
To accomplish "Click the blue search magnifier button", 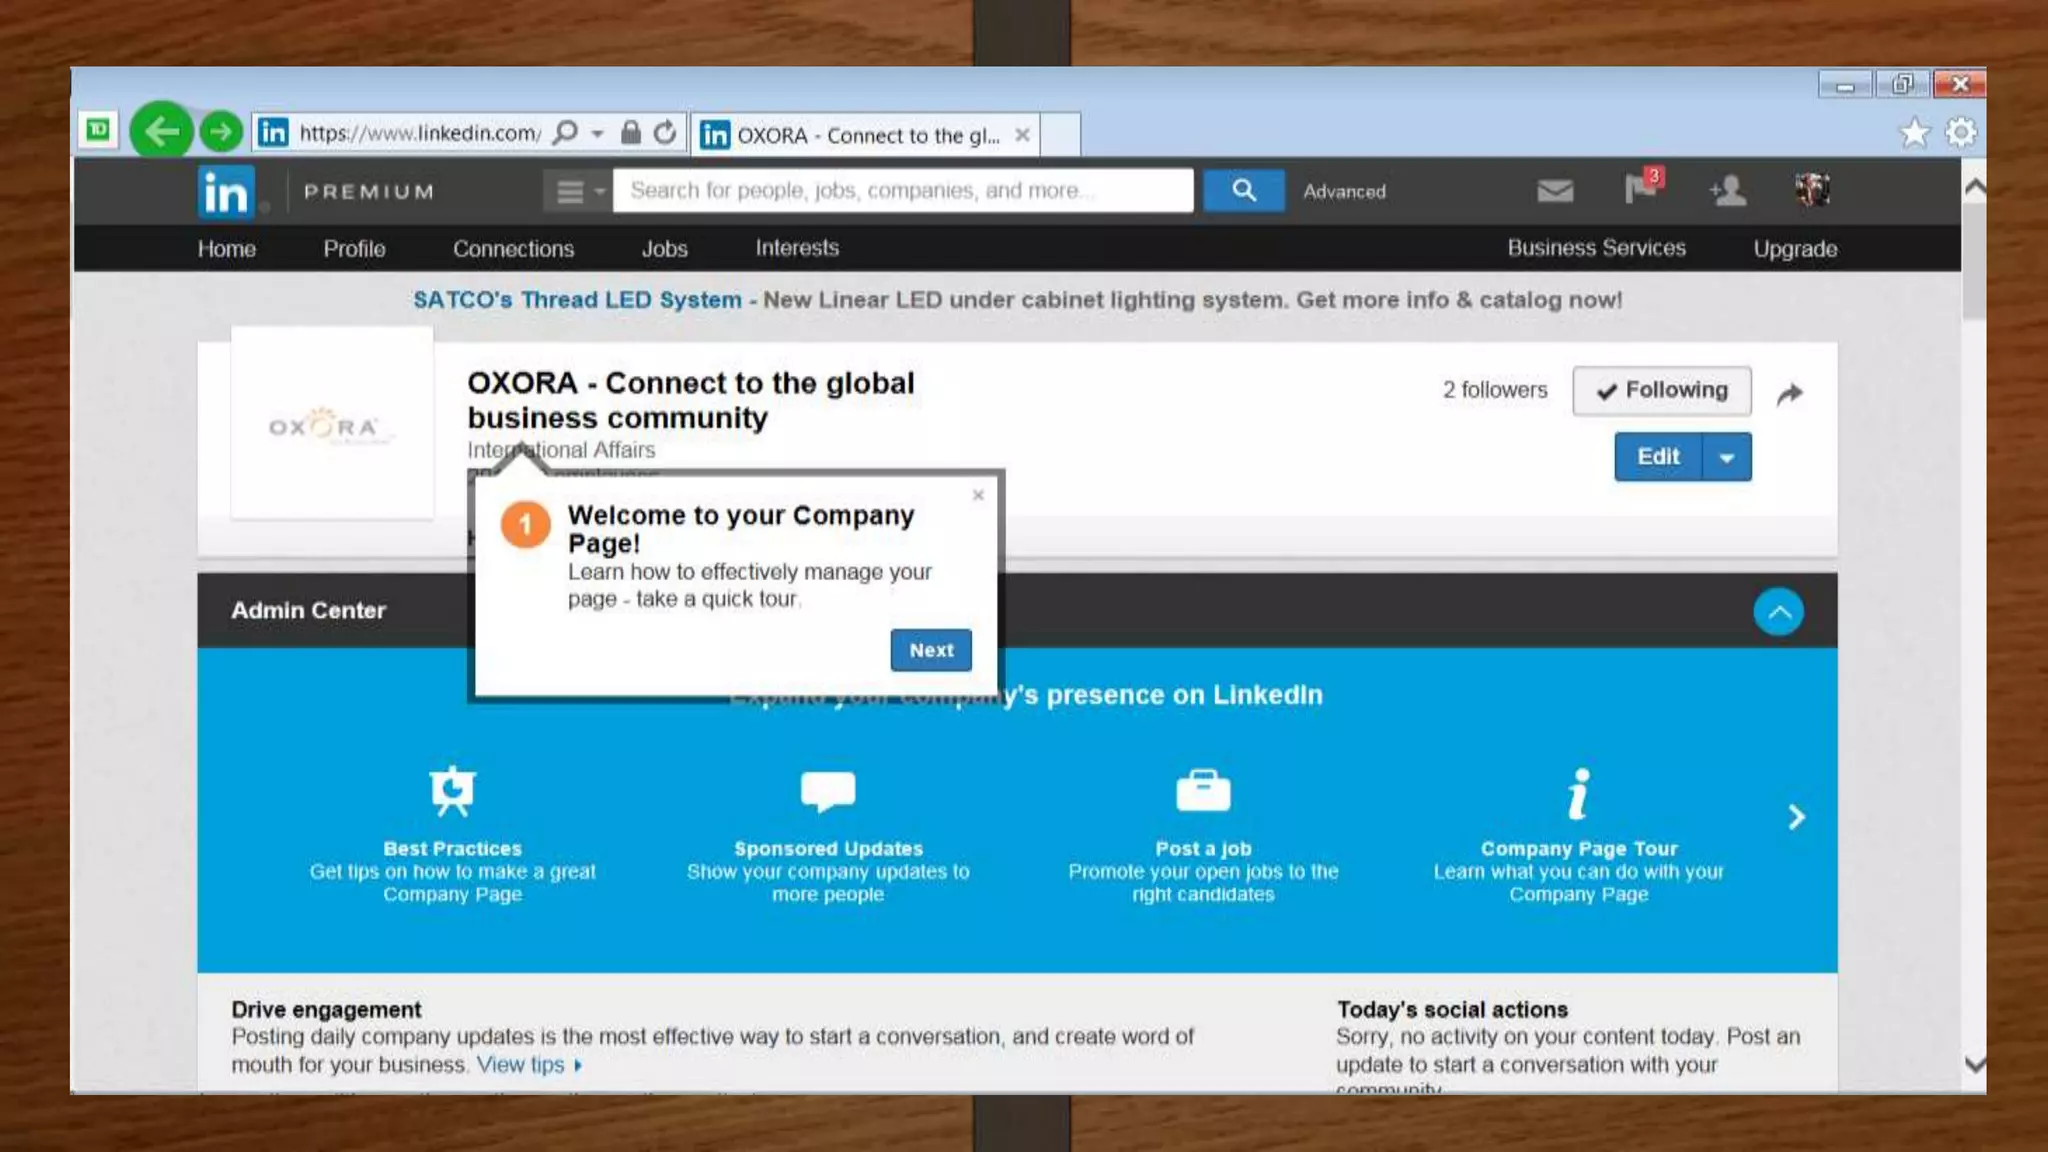I will tap(1243, 190).
